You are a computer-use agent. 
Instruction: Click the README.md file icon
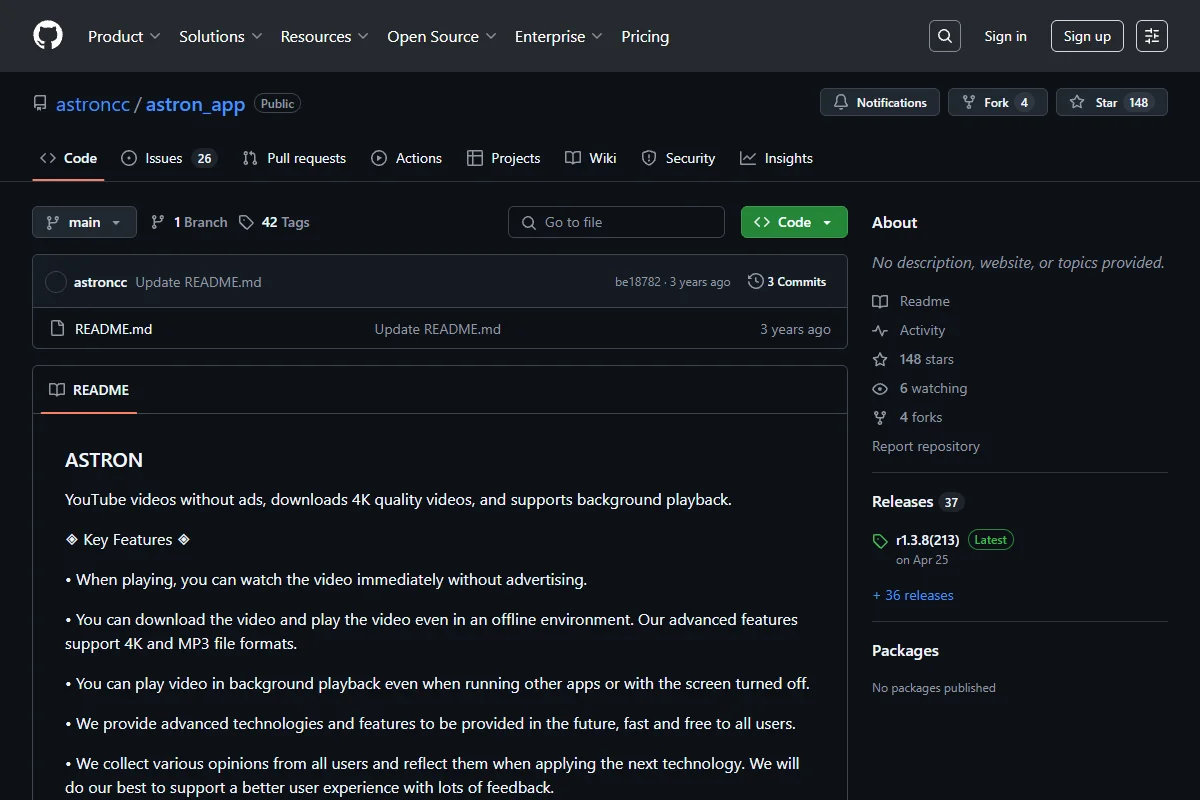pyautogui.click(x=57, y=328)
